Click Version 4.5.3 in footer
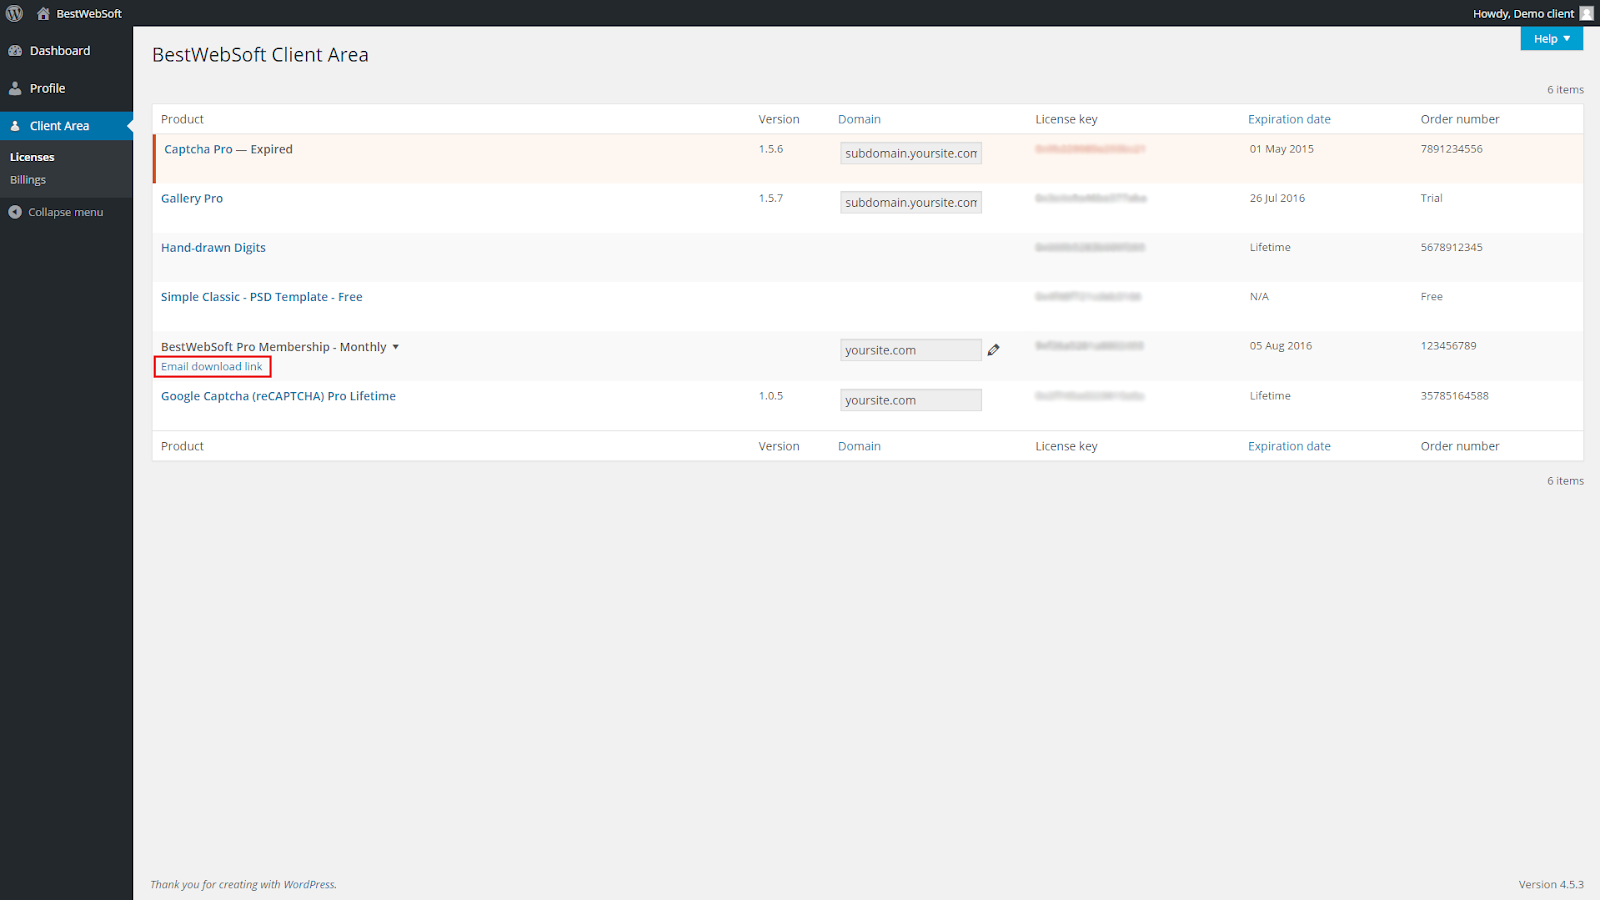Screen dimensions: 1600x900 pos(1551,884)
